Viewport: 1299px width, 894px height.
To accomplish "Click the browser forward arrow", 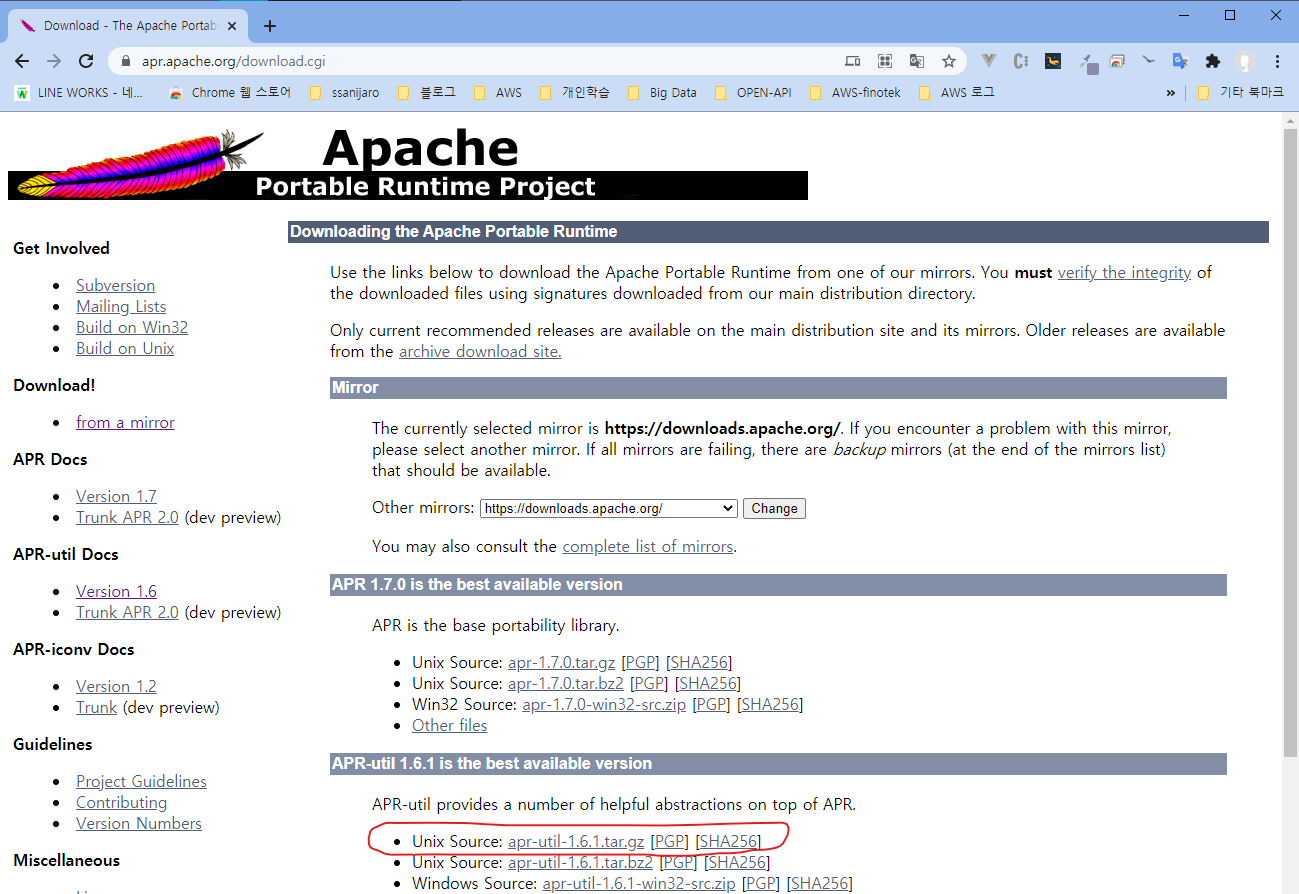I will 54,61.
